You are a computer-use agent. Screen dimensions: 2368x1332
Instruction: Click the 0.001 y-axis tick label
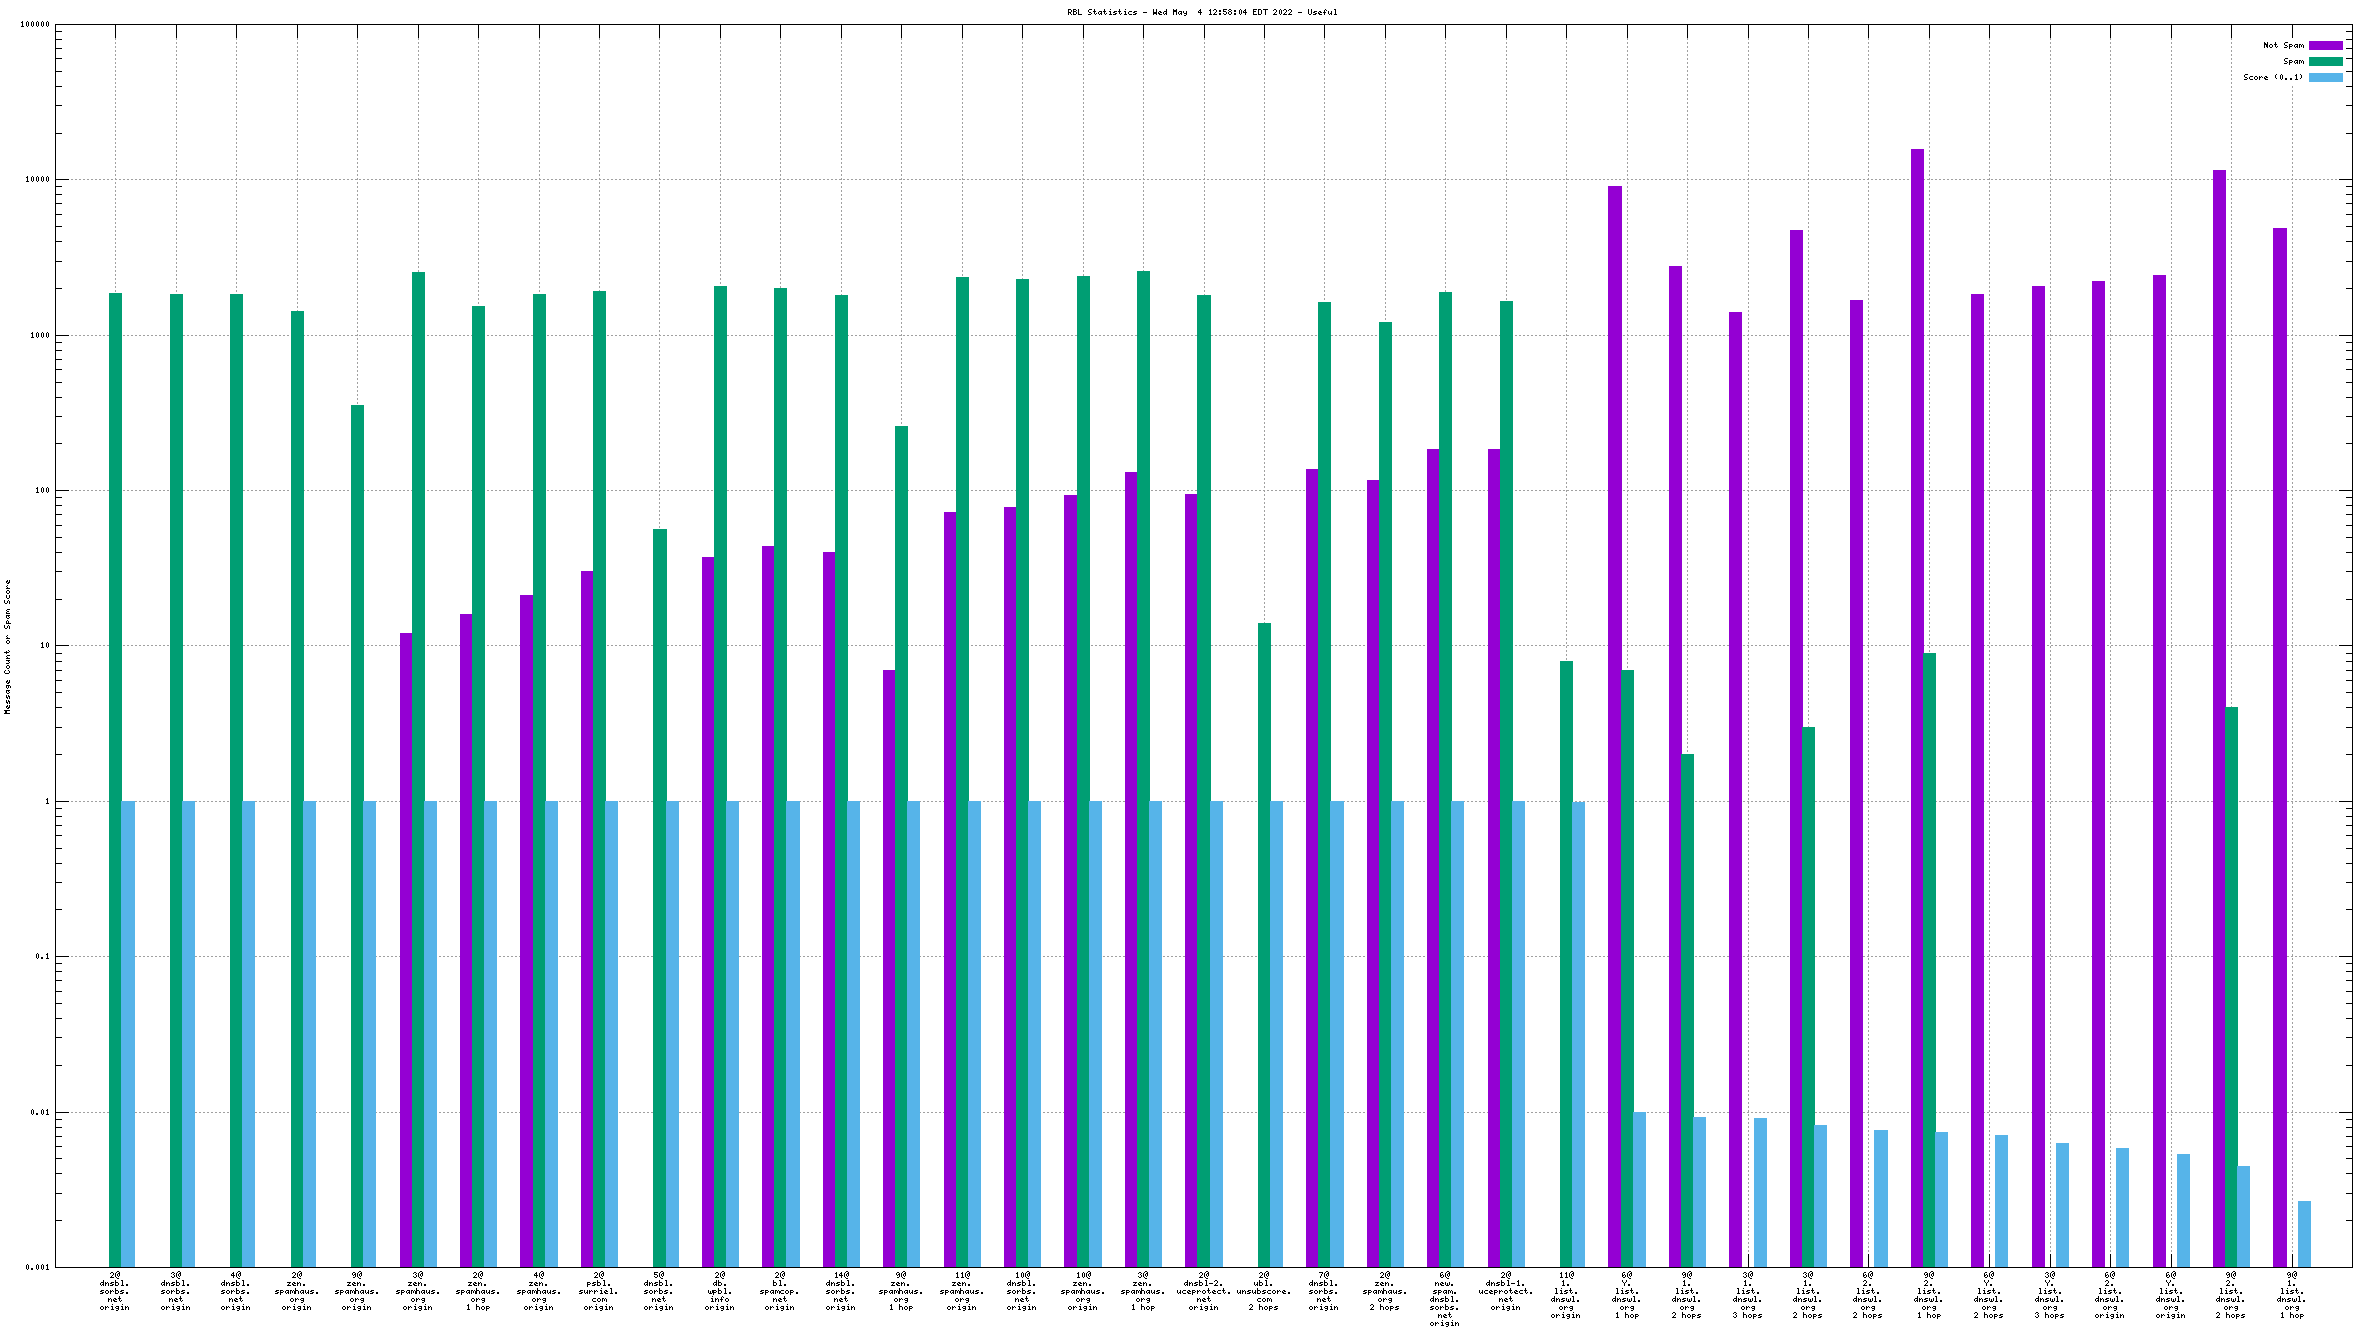pos(37,1267)
